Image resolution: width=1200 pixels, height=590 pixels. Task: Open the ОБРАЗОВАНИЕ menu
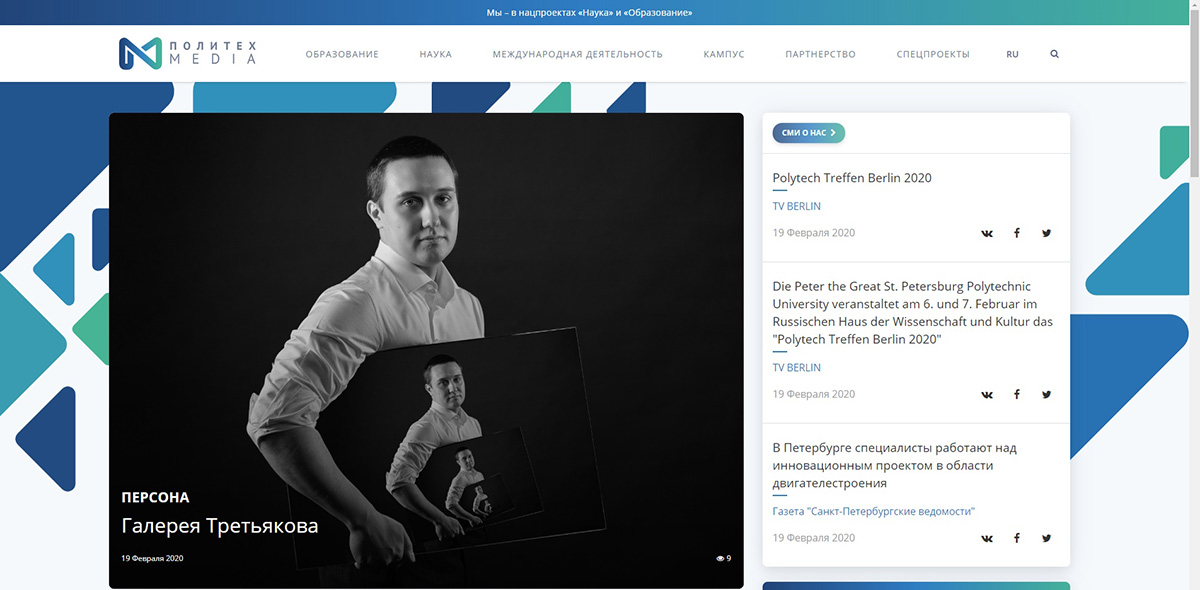[342, 54]
